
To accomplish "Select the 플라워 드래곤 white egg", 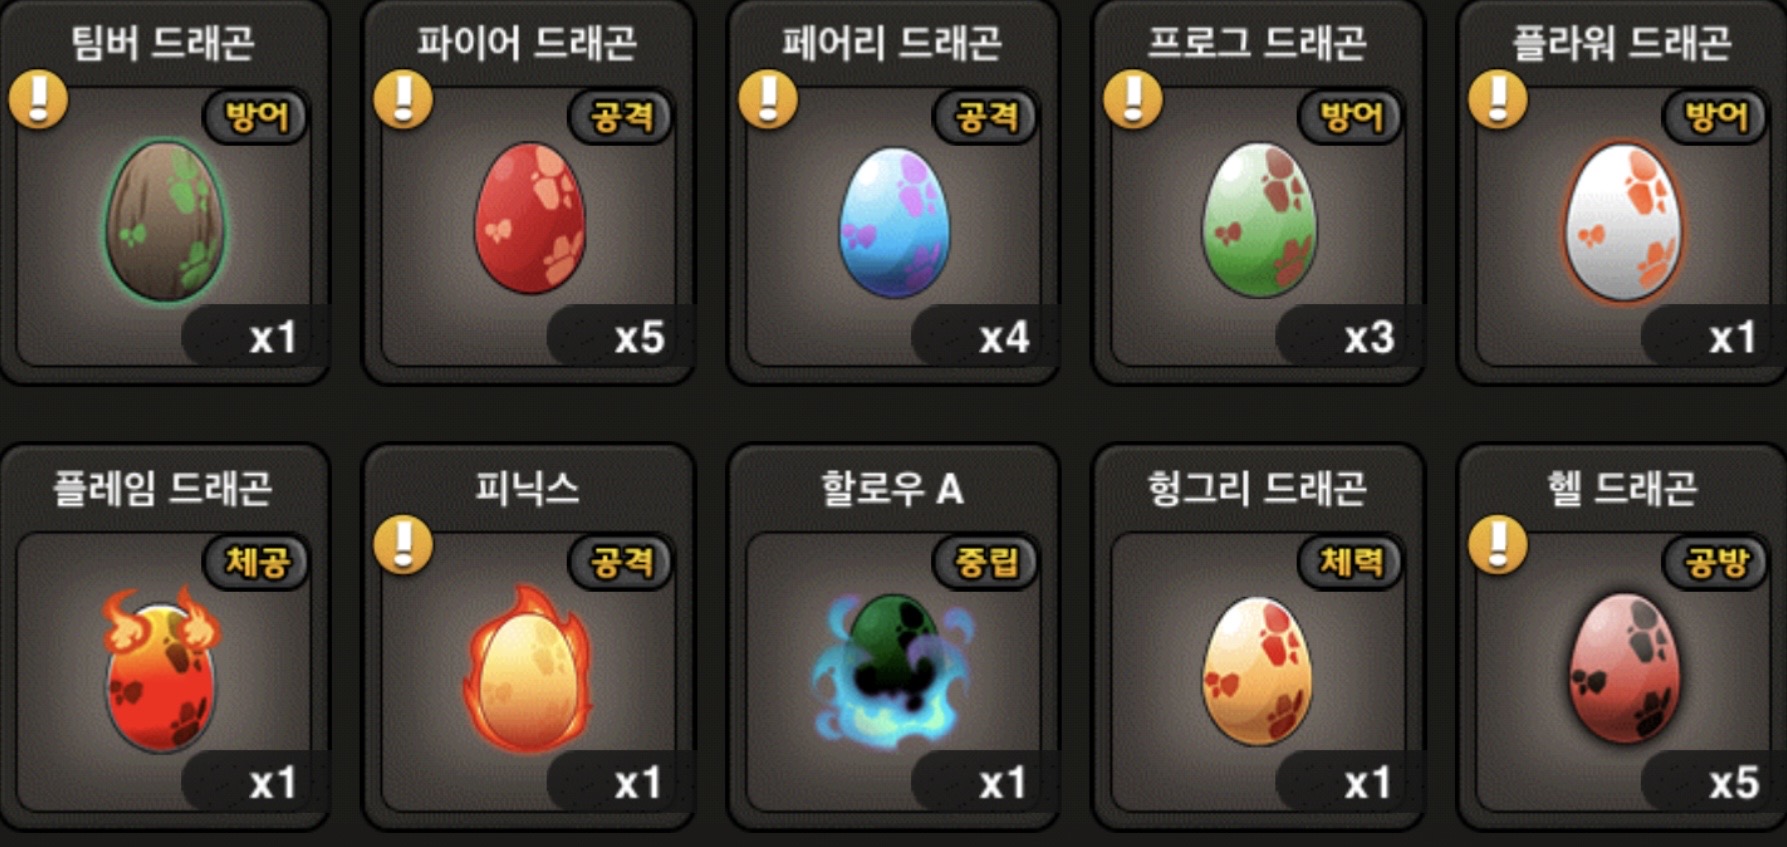I will [x=1623, y=221].
